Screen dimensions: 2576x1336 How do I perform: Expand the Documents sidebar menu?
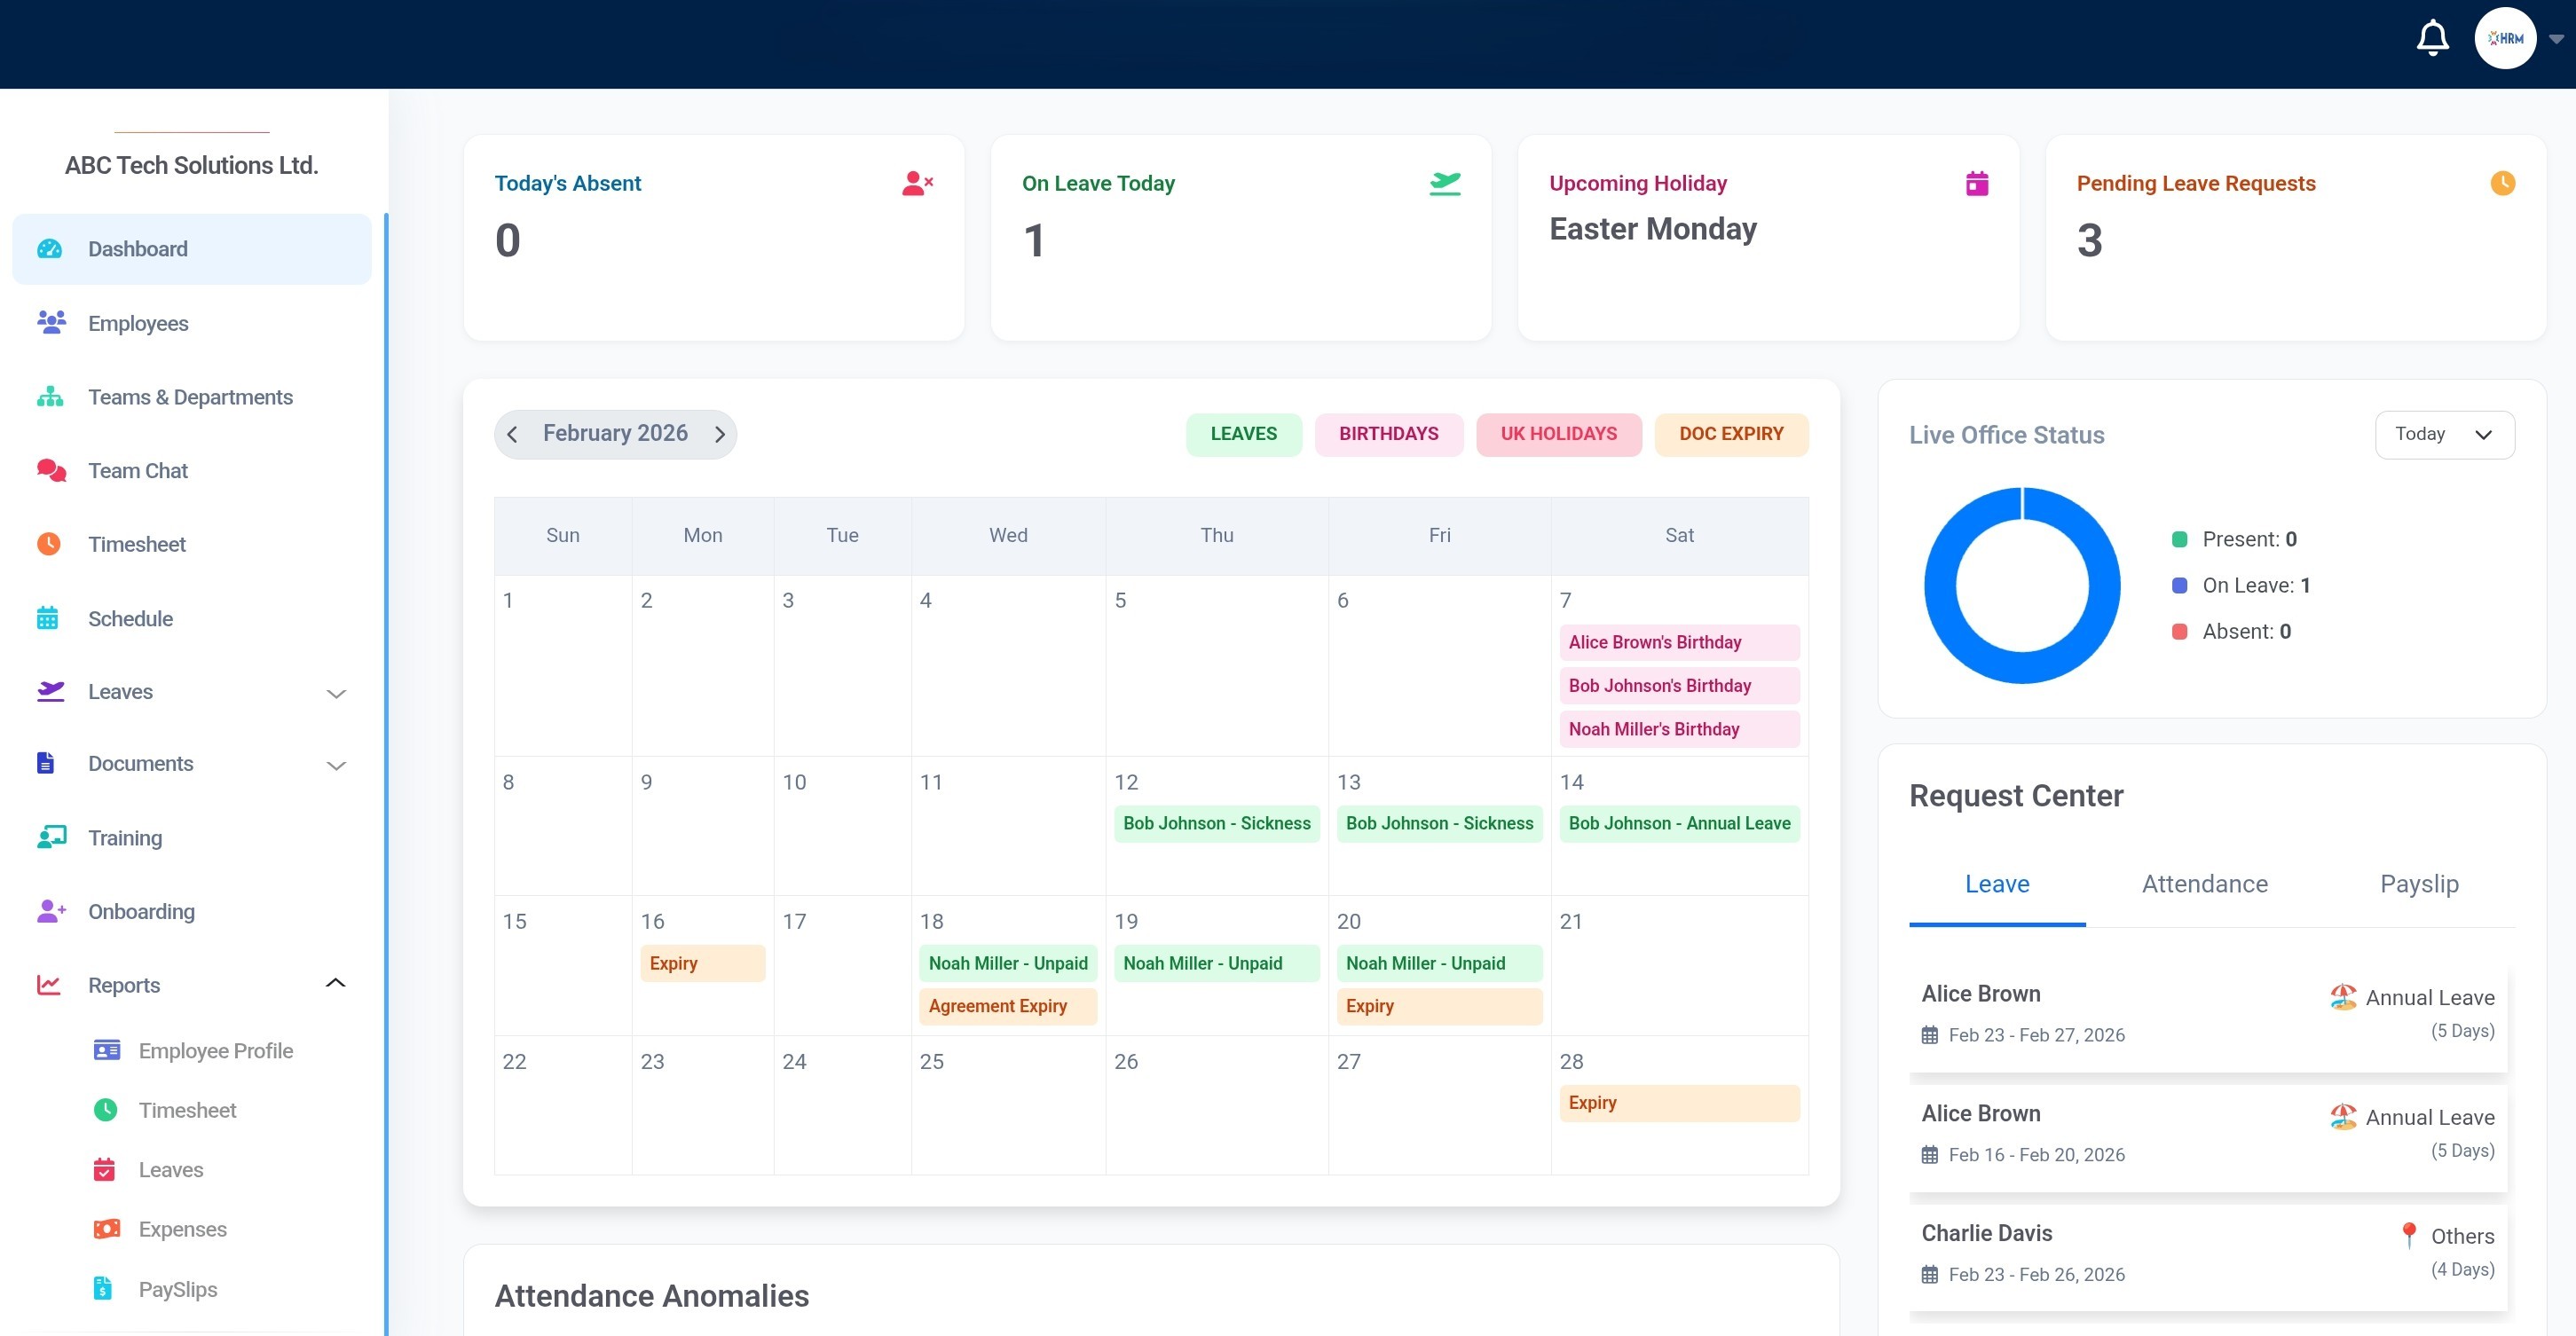click(336, 765)
